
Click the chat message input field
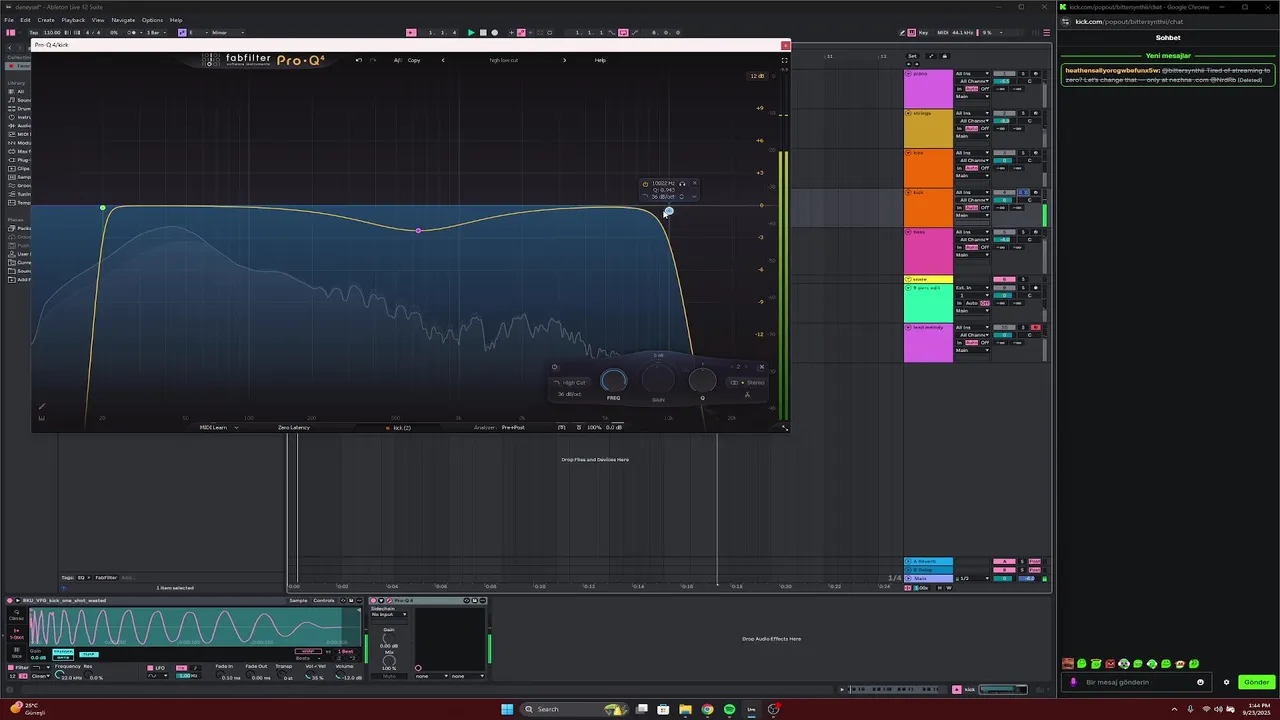(x=1137, y=682)
